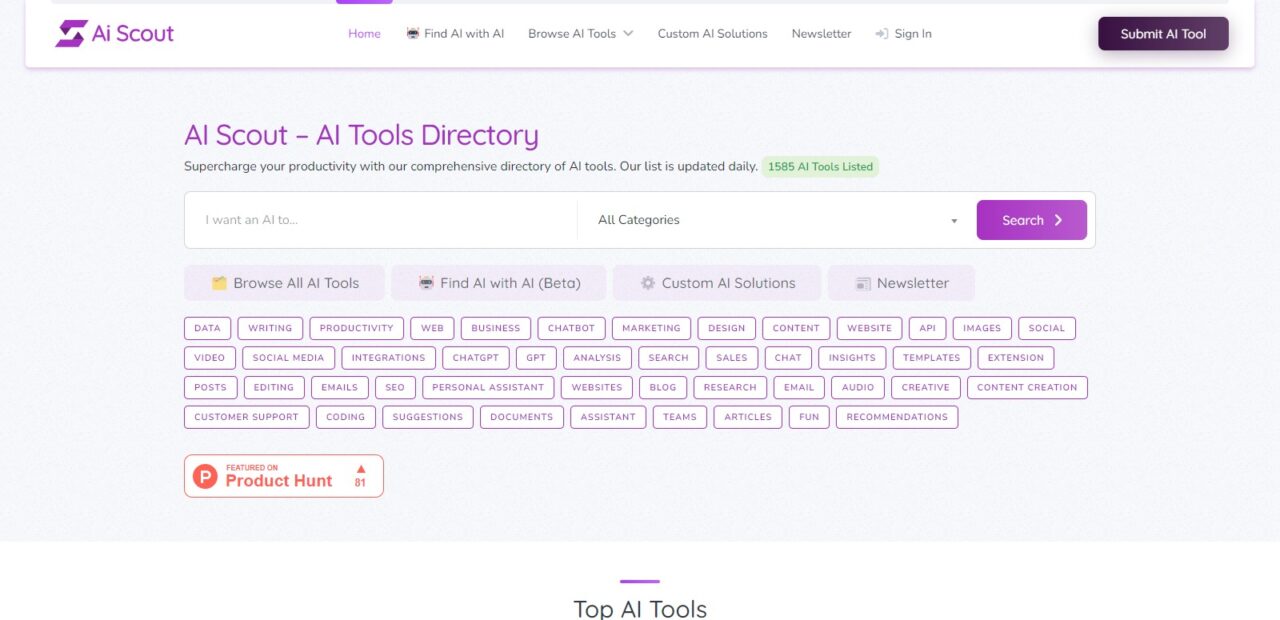
Task: Click the Product Hunt P logo badge
Action: coord(205,476)
